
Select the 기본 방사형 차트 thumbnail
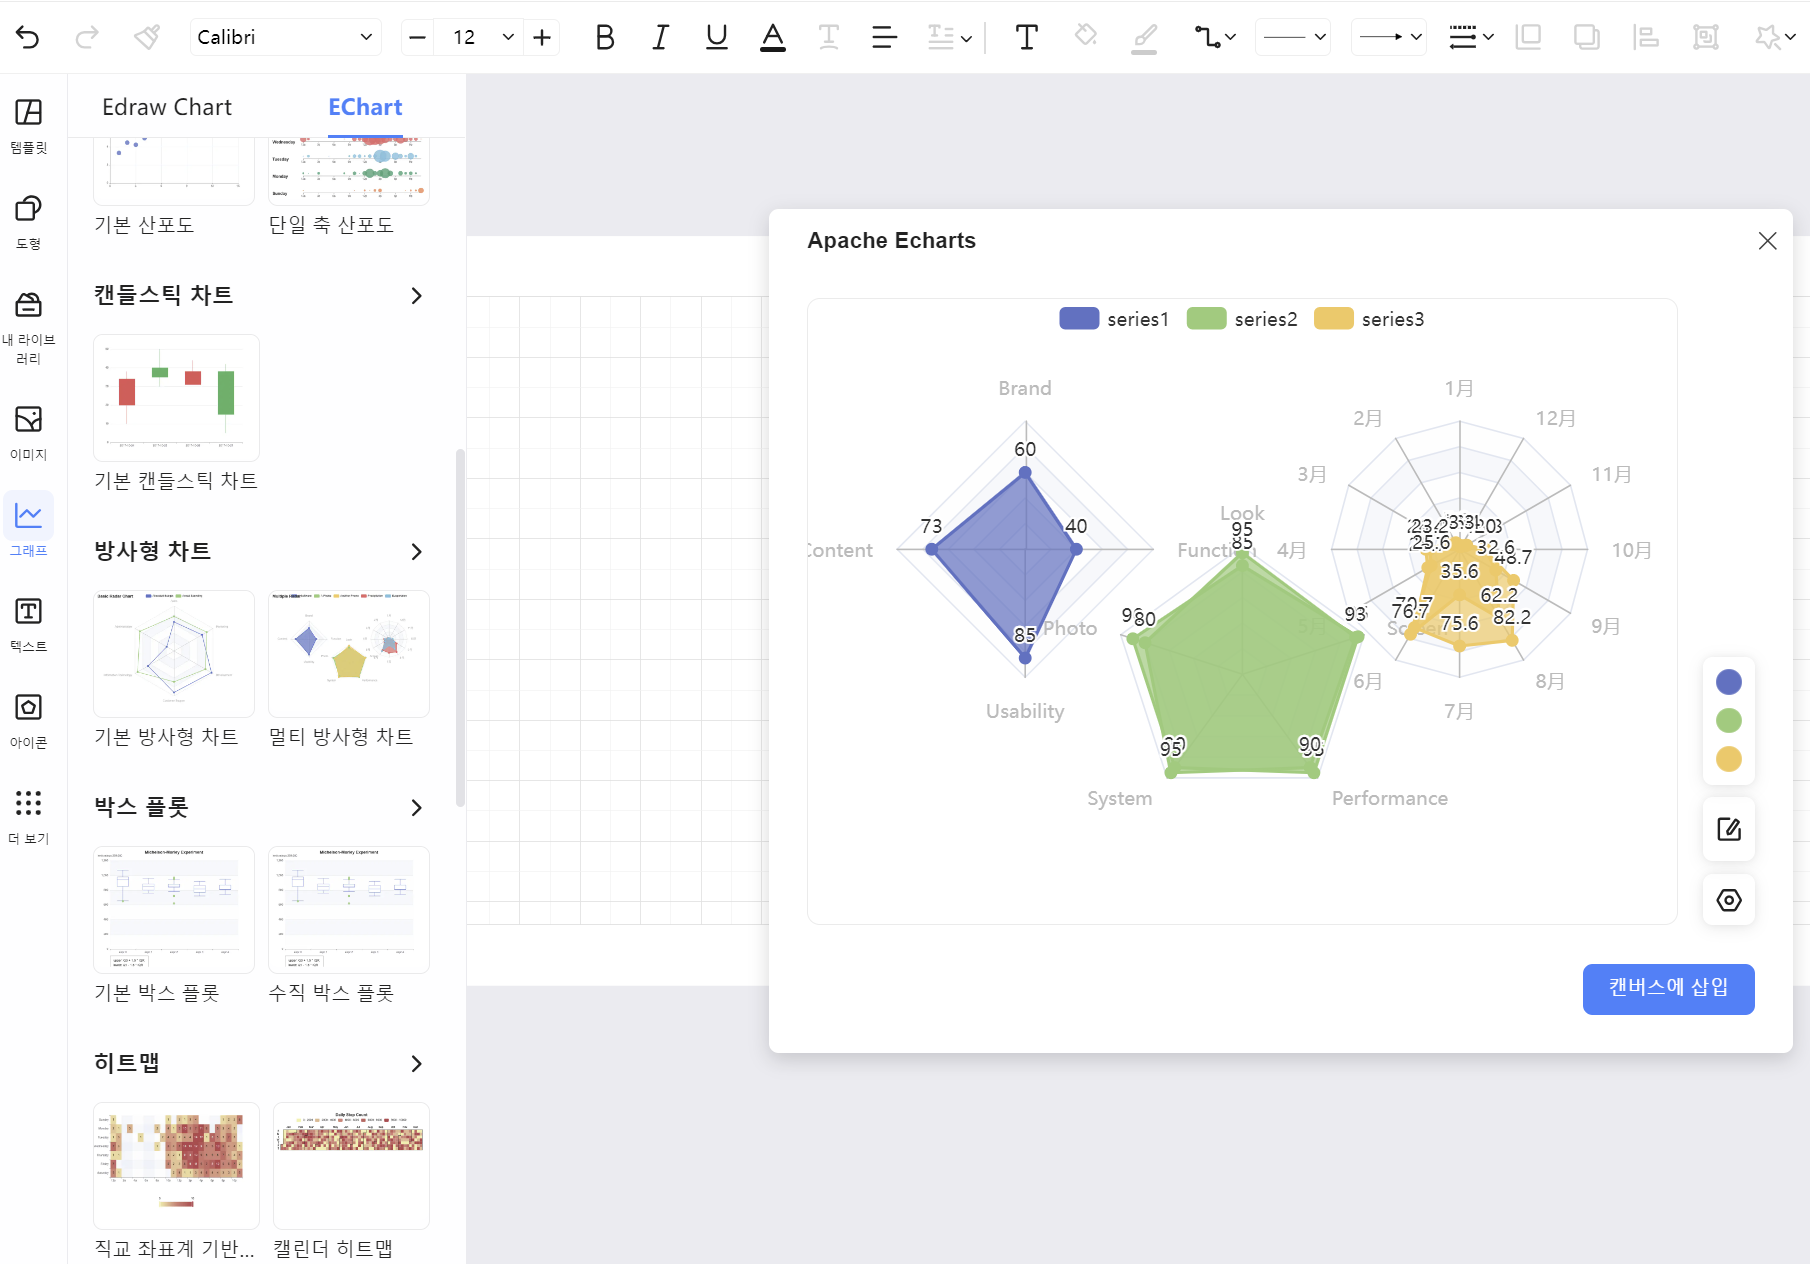click(x=174, y=654)
